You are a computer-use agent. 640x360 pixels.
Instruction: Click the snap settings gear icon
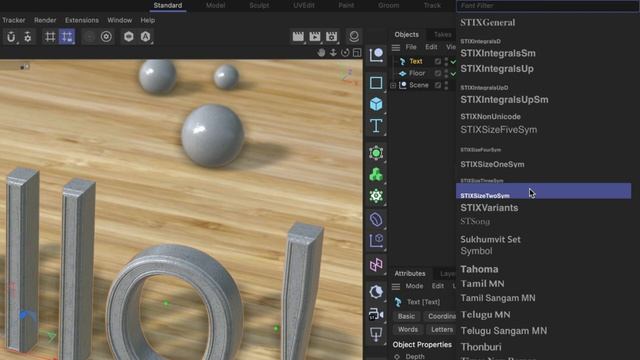pos(28,37)
